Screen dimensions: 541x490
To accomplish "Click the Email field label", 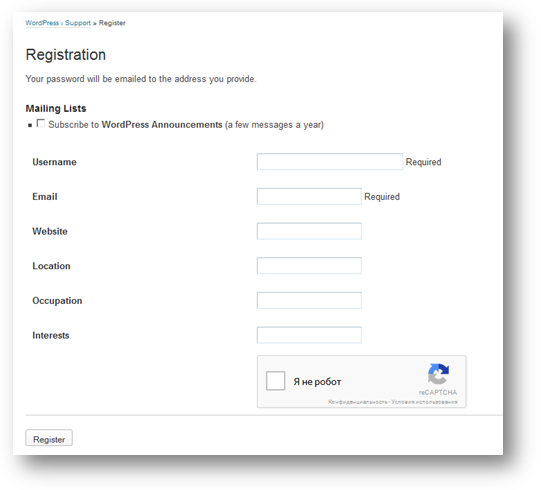I will [45, 197].
